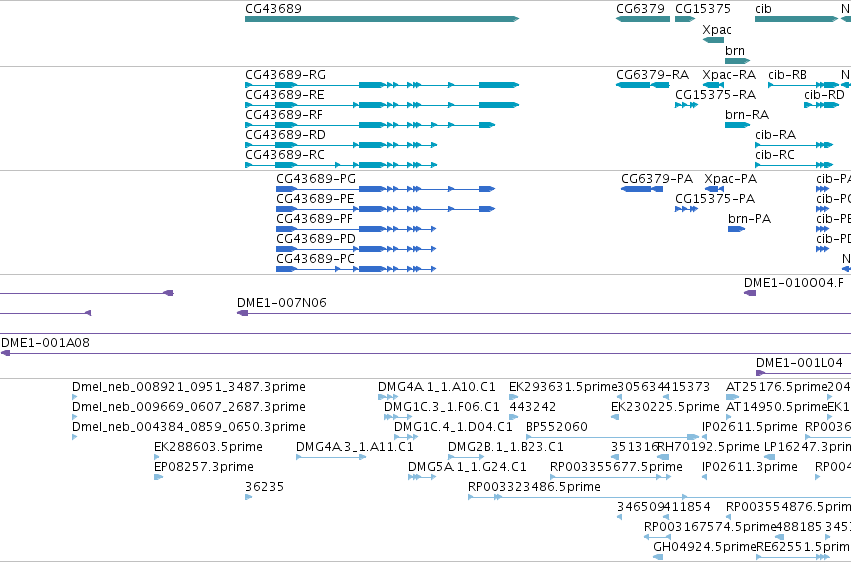Screen dimensions: 851x562
Task: Select the brn-RA transcript label
Action: click(x=747, y=115)
